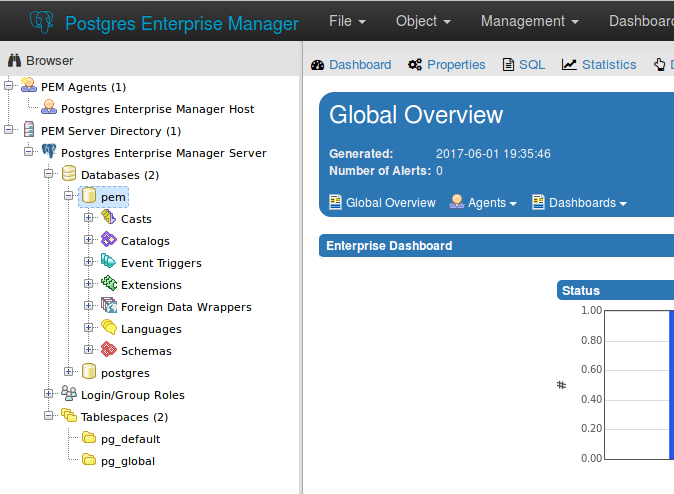
Task: Collapse the PEM Server Directory node
Action: click(9, 129)
